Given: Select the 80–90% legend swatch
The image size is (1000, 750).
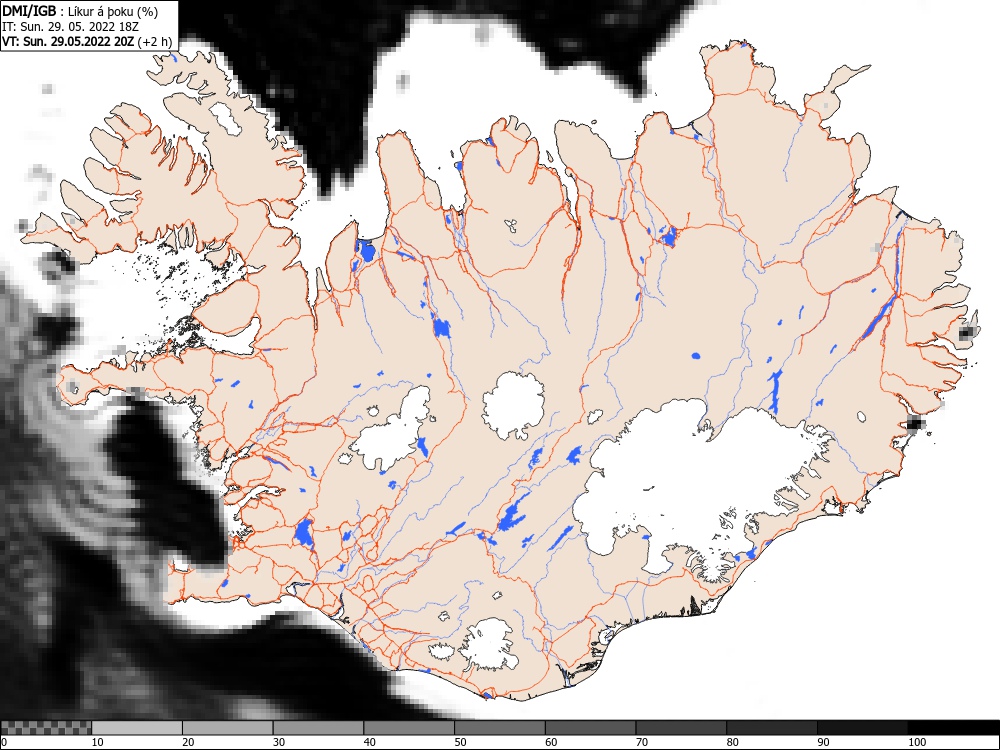Looking at the screenshot, I should coord(772,728).
